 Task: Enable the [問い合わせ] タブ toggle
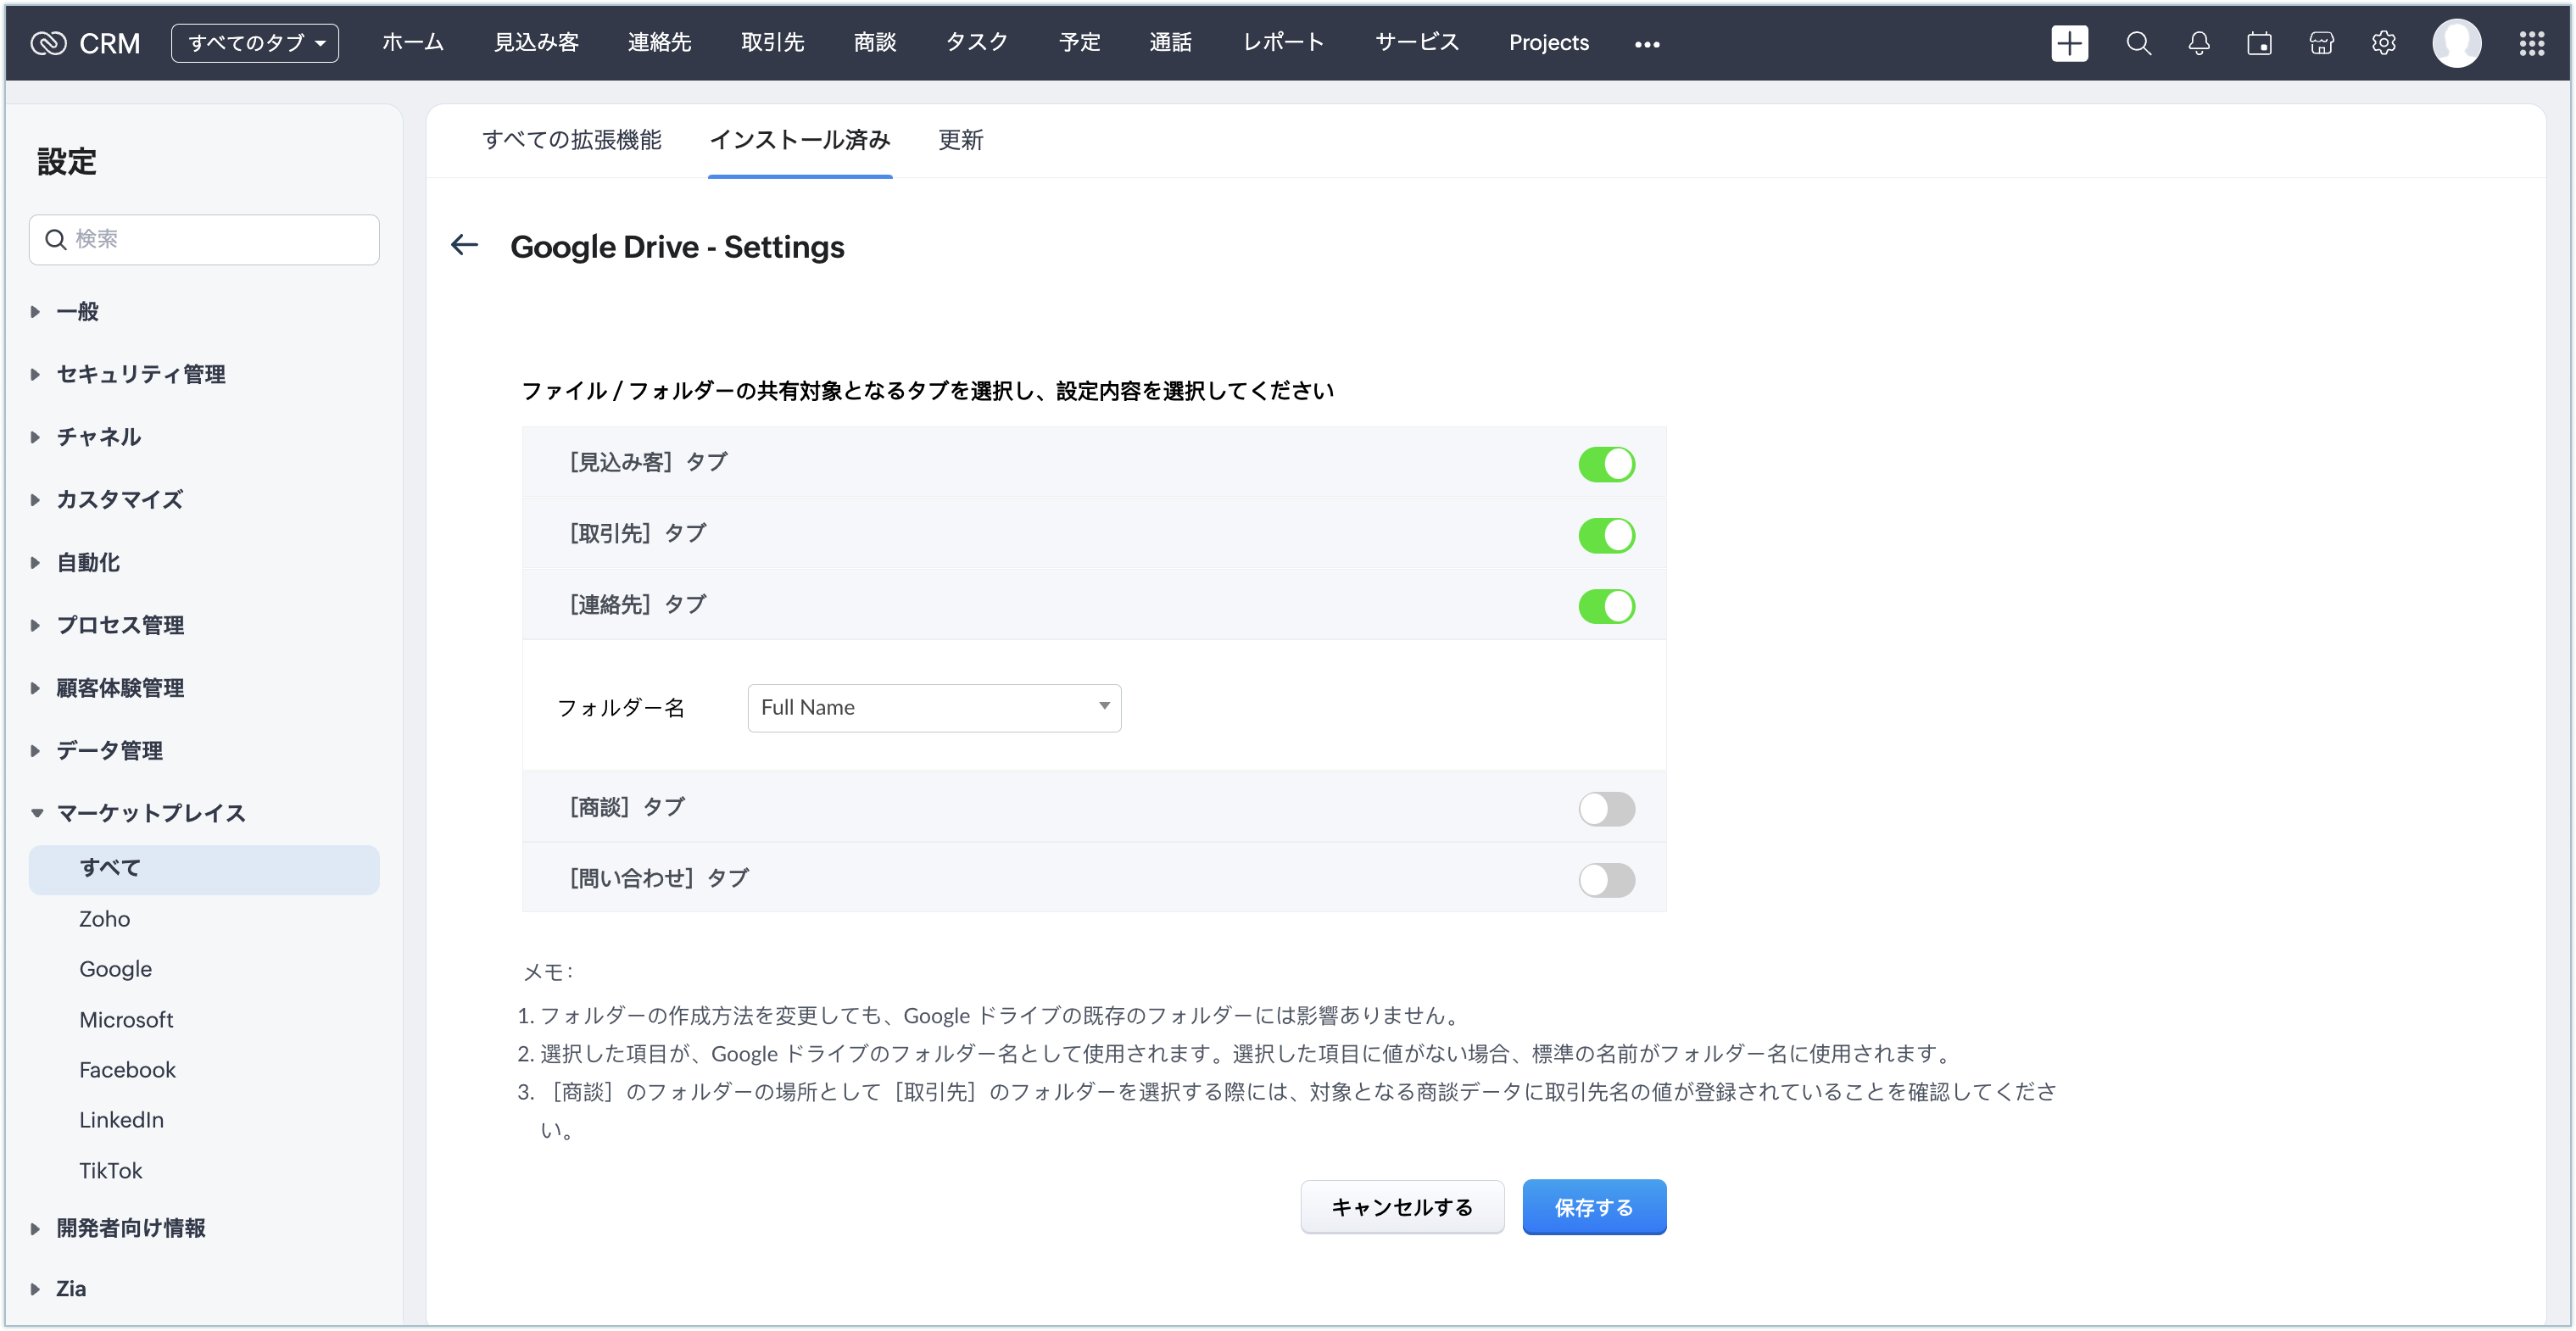point(1606,879)
